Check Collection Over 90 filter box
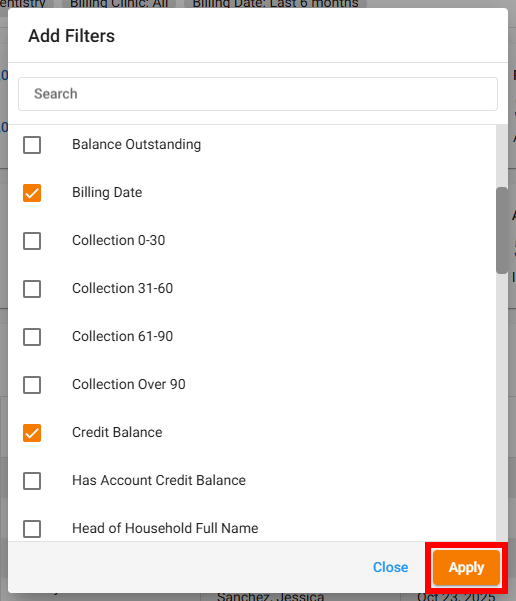This screenshot has height=601, width=516. click(32, 385)
